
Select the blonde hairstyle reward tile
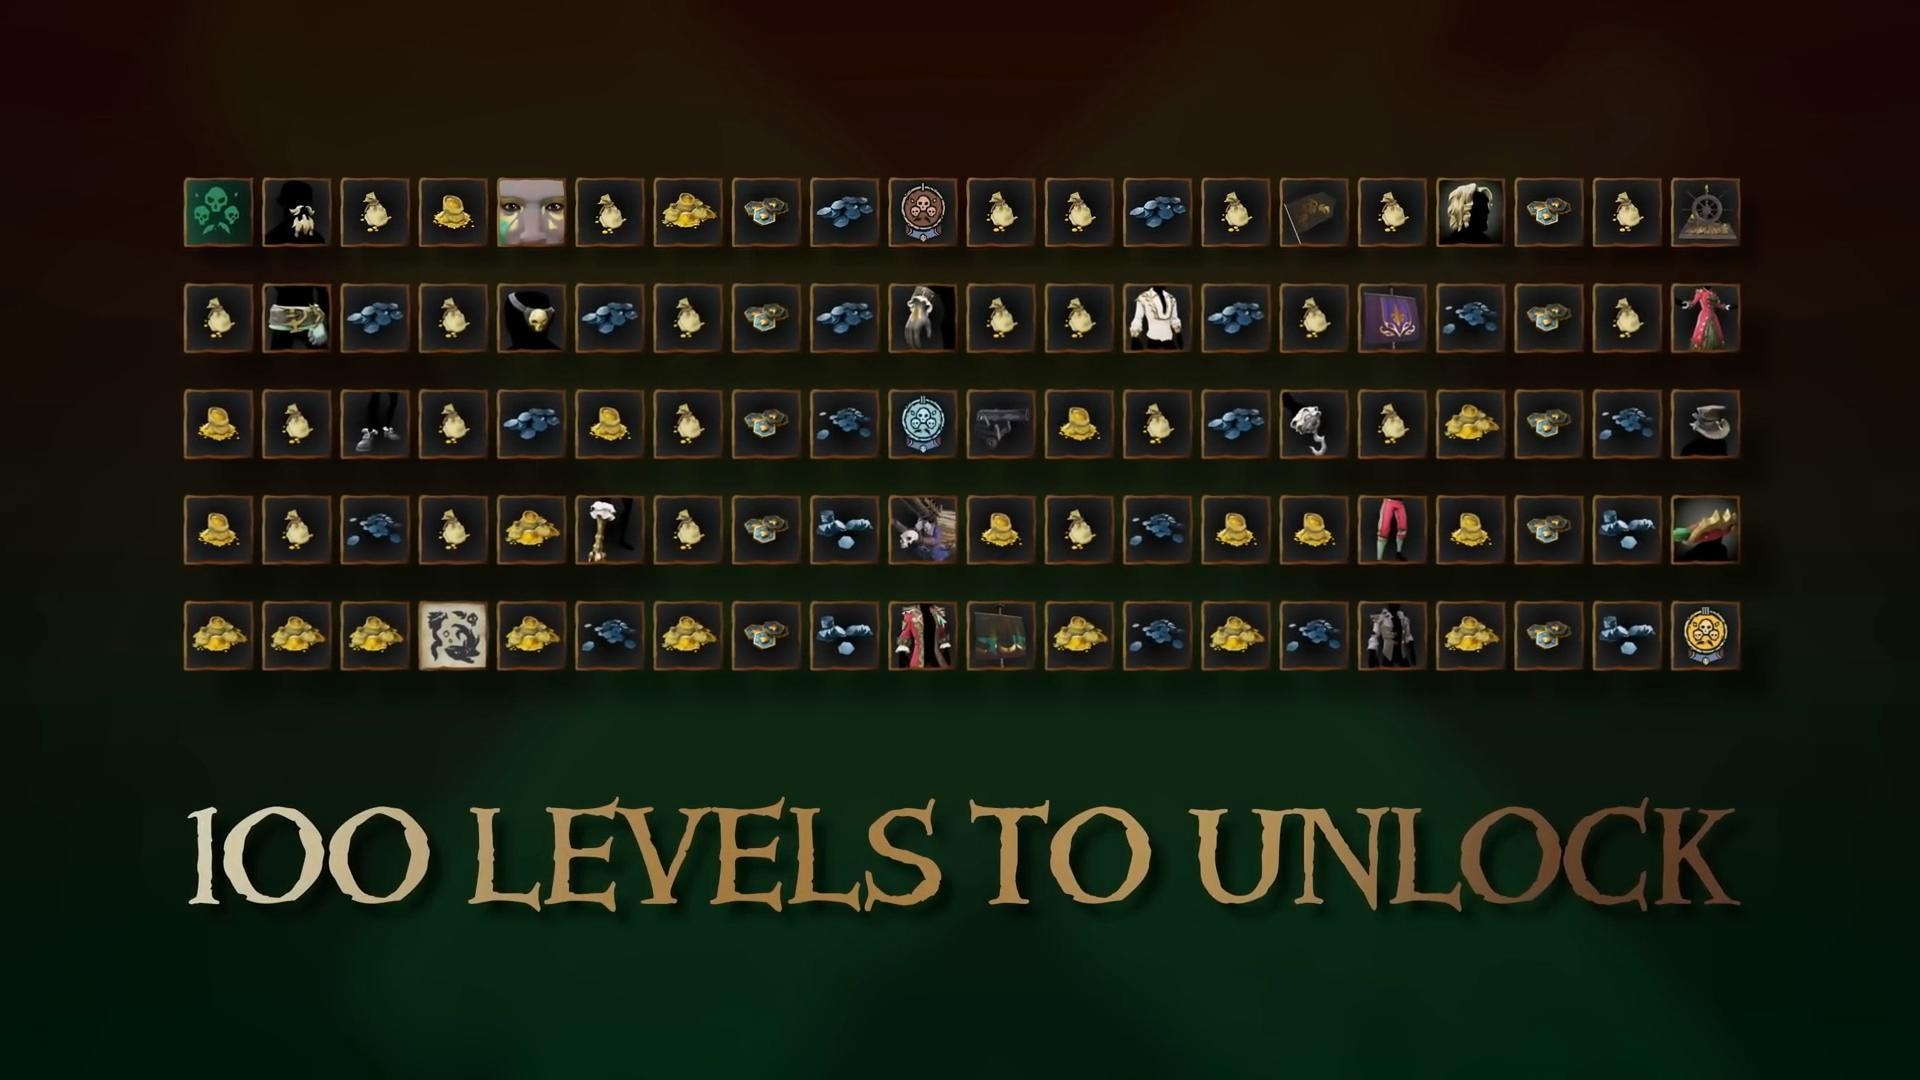click(1470, 212)
